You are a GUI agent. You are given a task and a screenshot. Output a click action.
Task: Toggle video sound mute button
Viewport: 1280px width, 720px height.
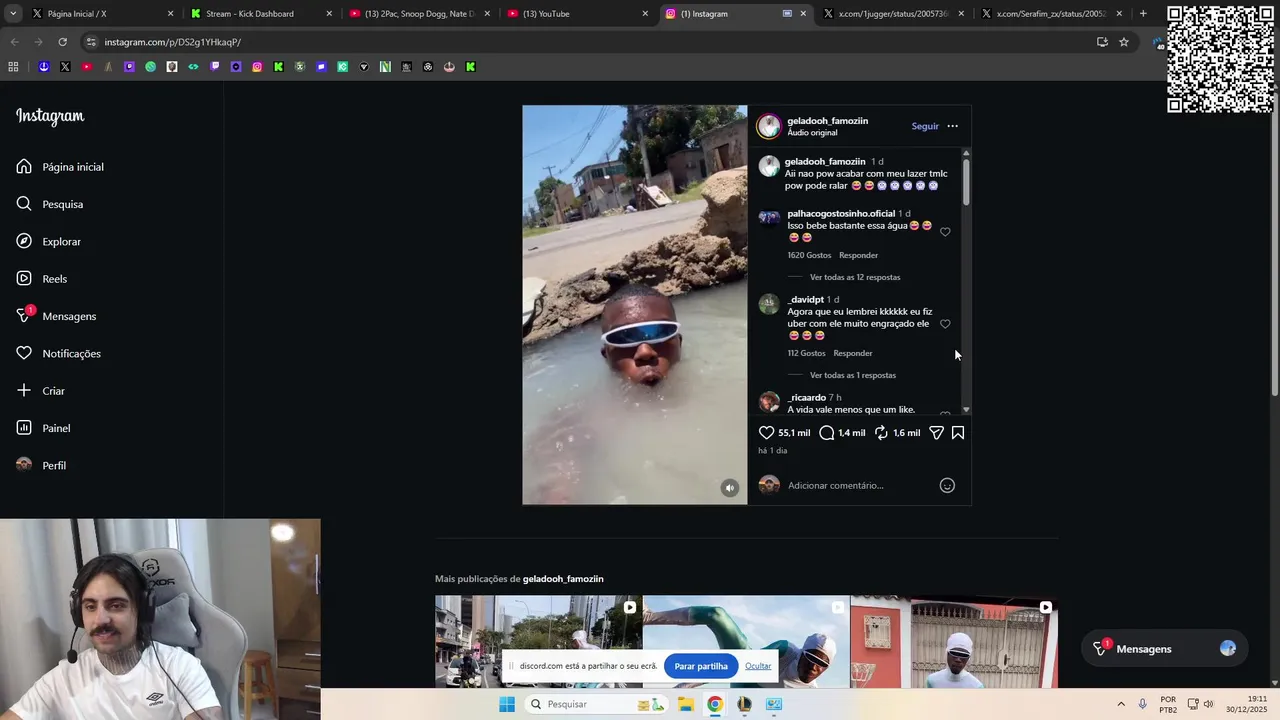click(x=730, y=488)
